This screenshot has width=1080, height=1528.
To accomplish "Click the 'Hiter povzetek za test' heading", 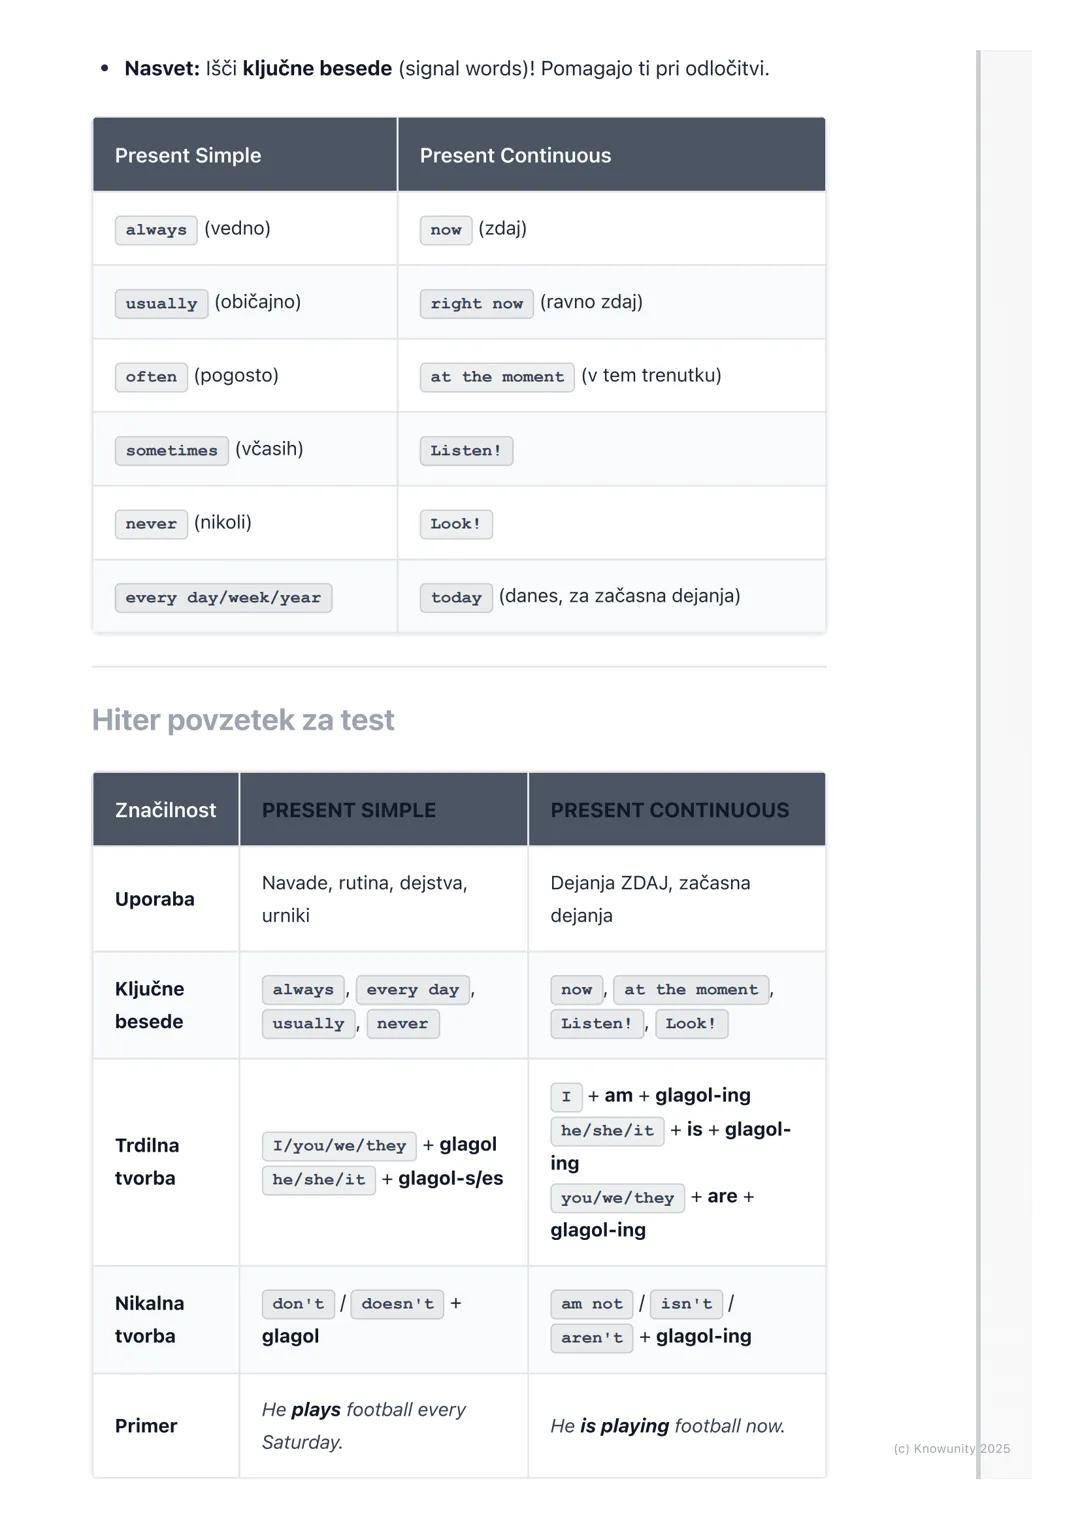I will 243,720.
